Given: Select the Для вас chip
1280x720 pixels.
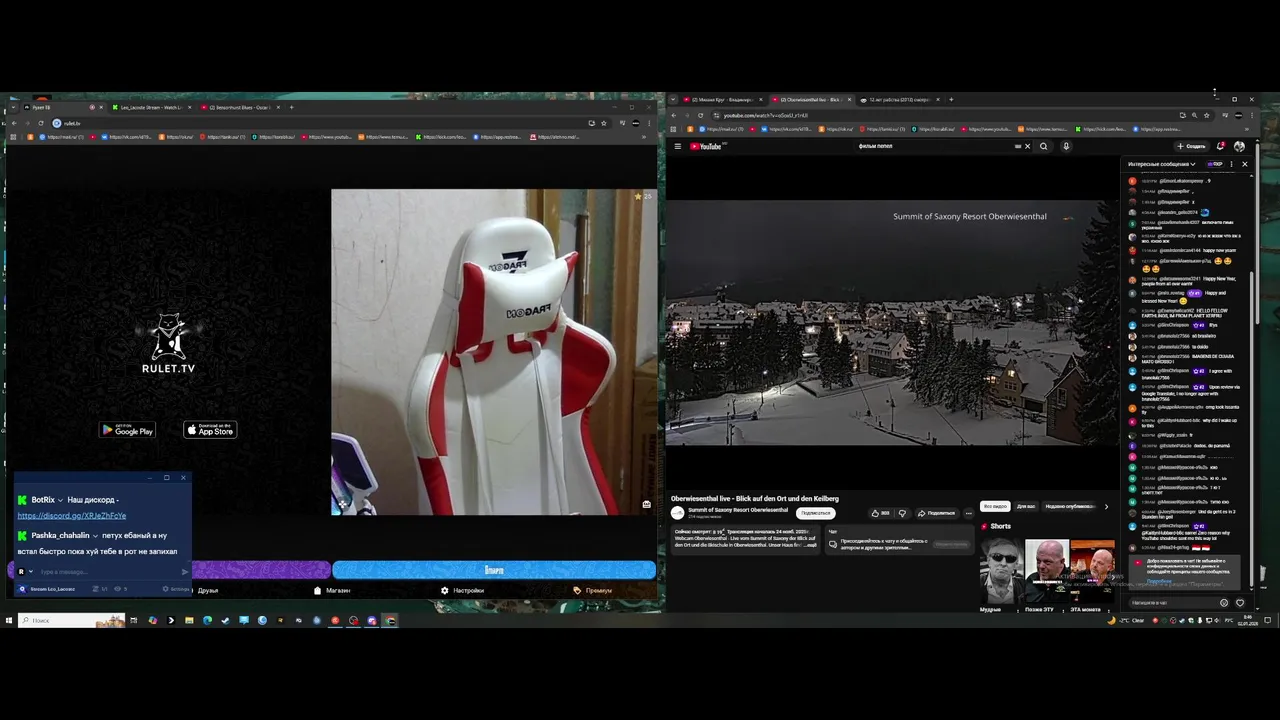Looking at the screenshot, I should coord(1026,506).
